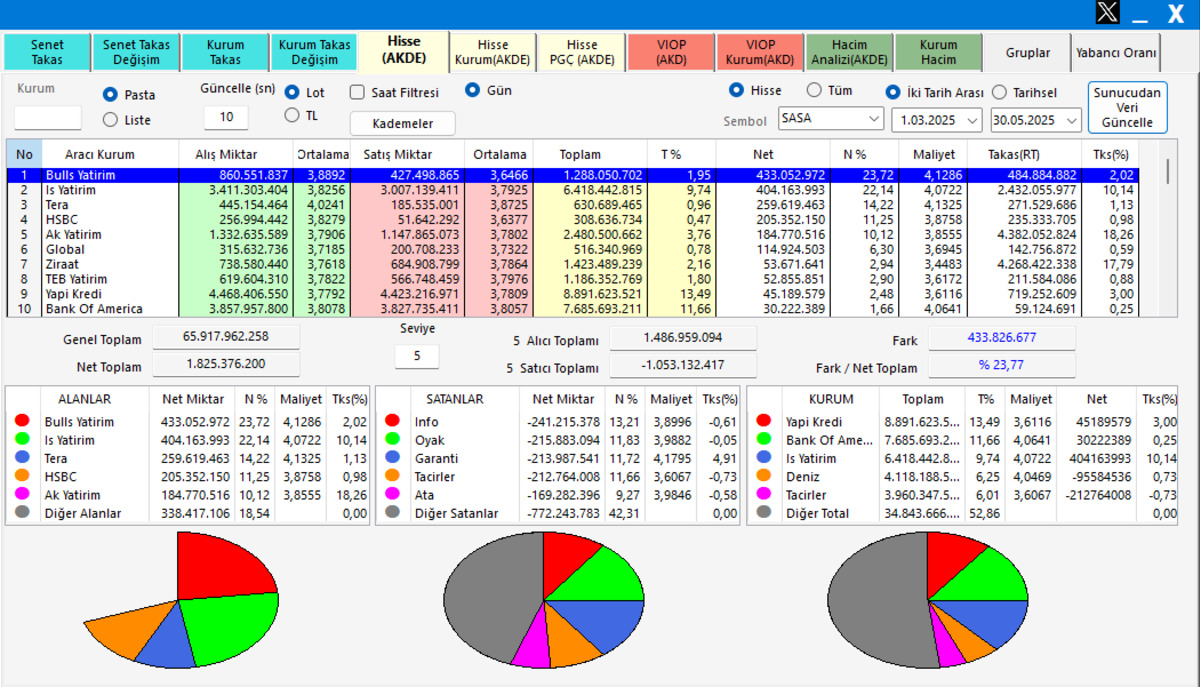The height and width of the screenshot is (687, 1200).
Task: Switch to VIOP (AKD) tab
Action: click(x=671, y=52)
